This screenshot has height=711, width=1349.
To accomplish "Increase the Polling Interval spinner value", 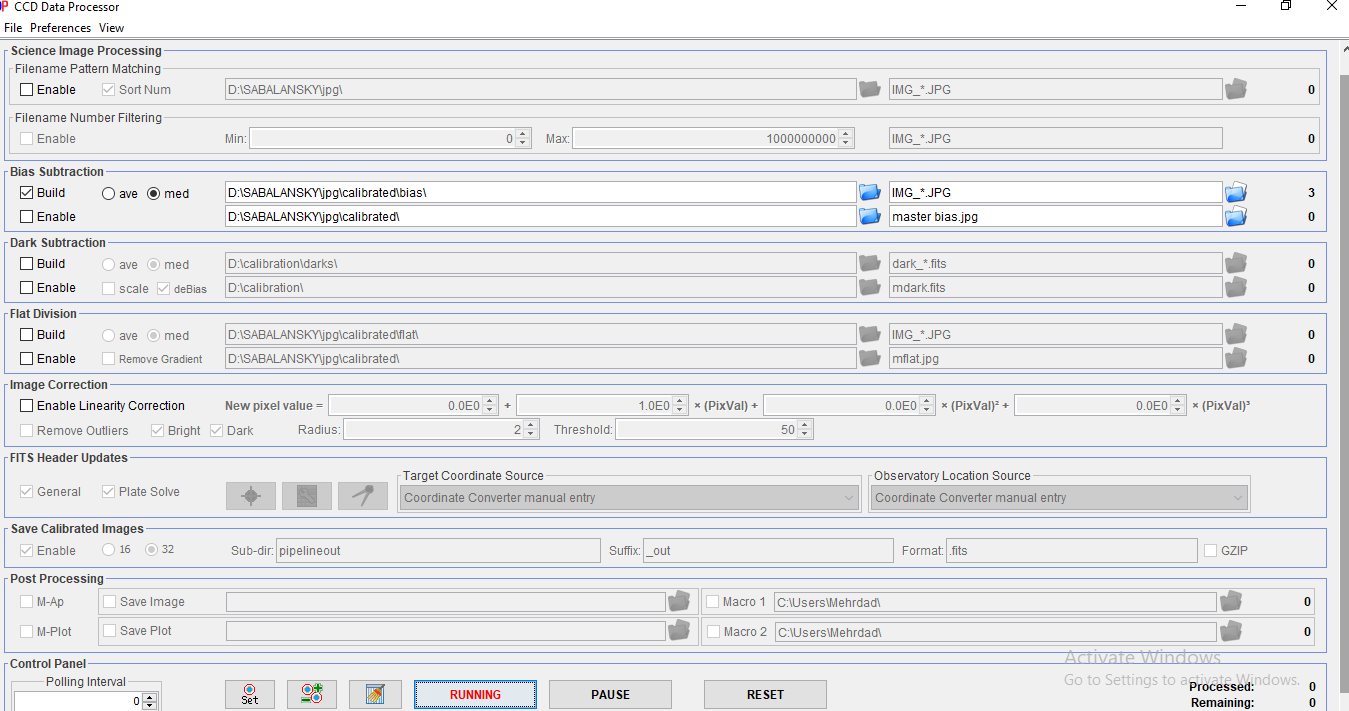I will [150, 697].
